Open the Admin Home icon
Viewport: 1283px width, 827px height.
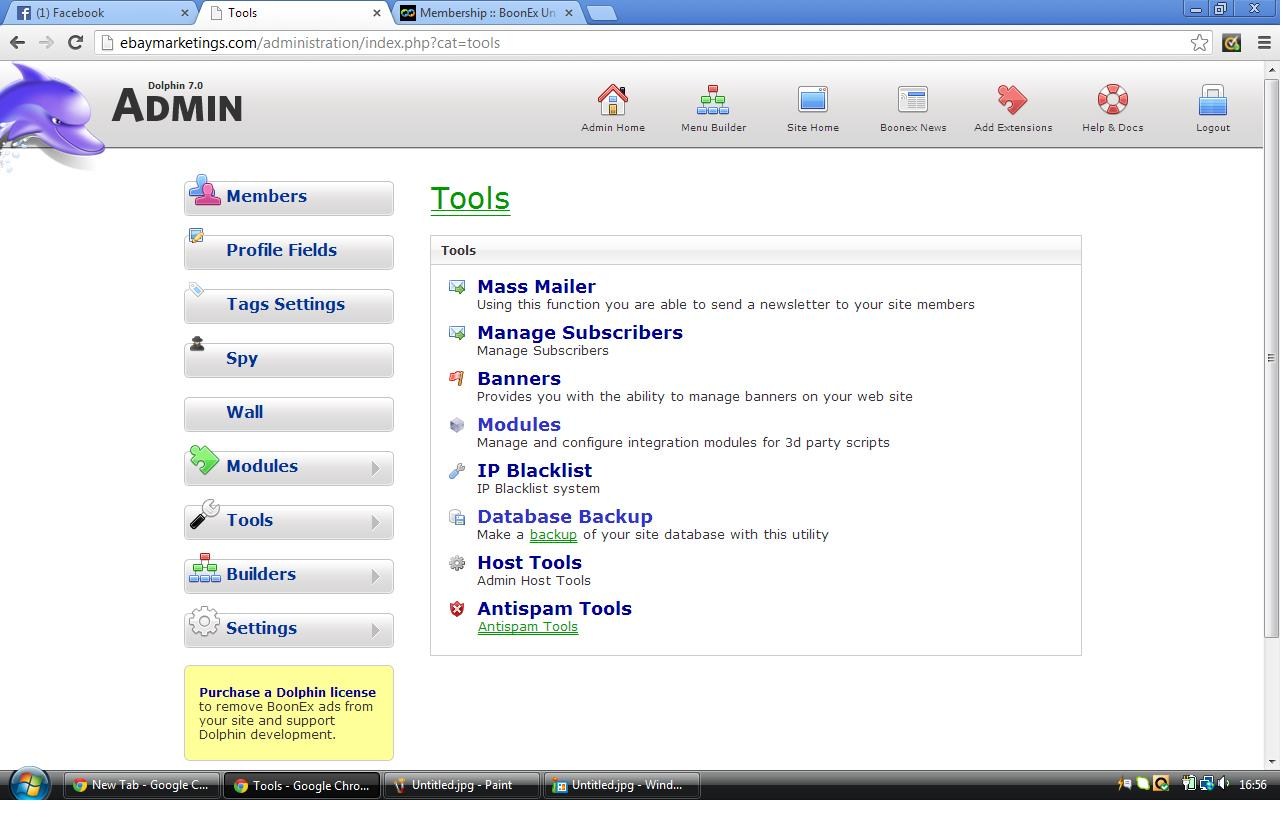pos(613,100)
